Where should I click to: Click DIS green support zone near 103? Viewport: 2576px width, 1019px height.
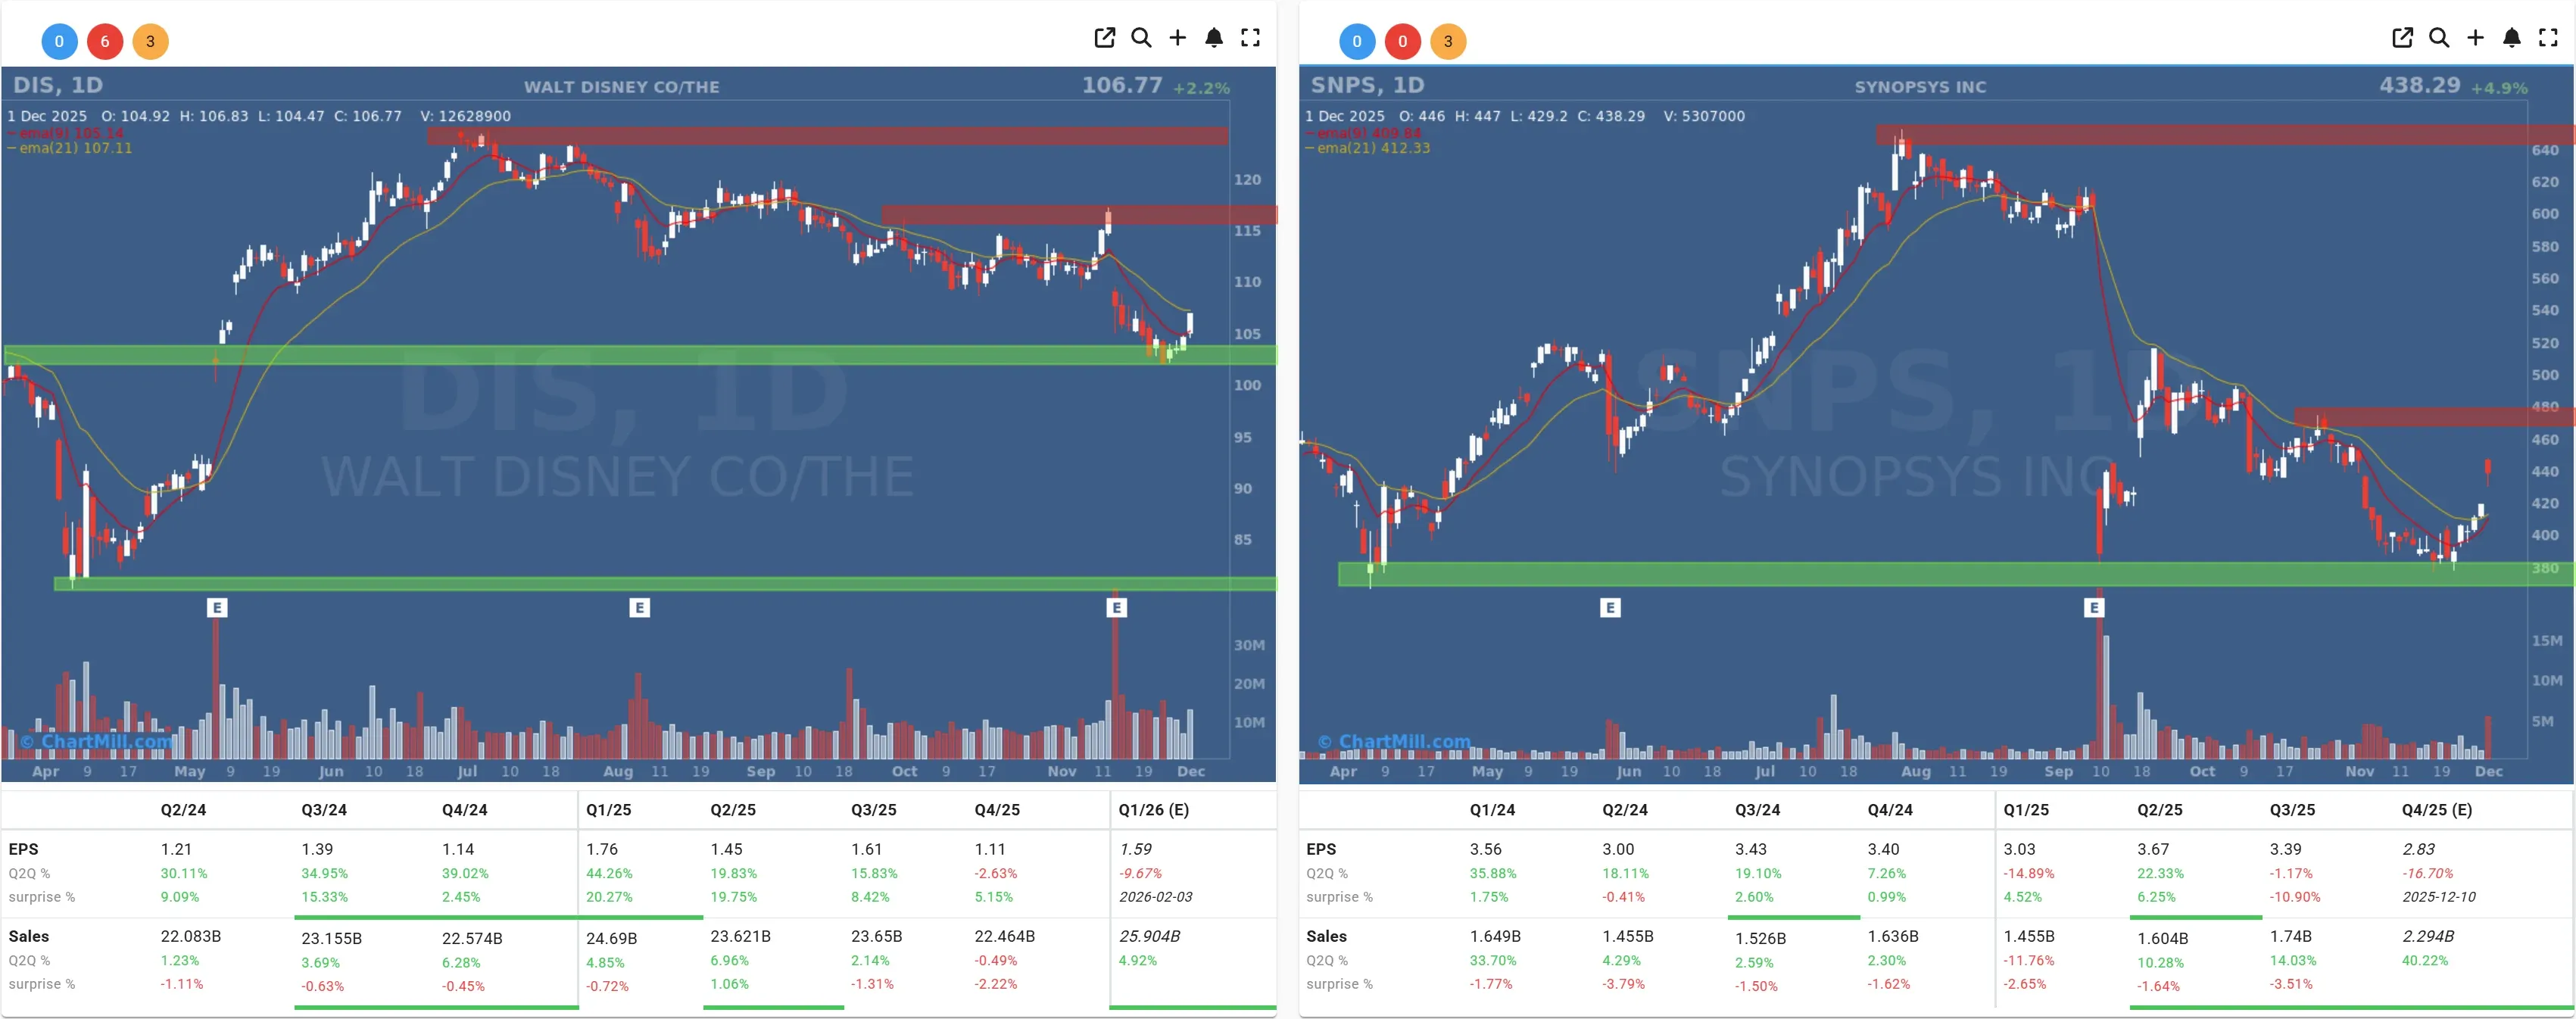[x=640, y=354]
